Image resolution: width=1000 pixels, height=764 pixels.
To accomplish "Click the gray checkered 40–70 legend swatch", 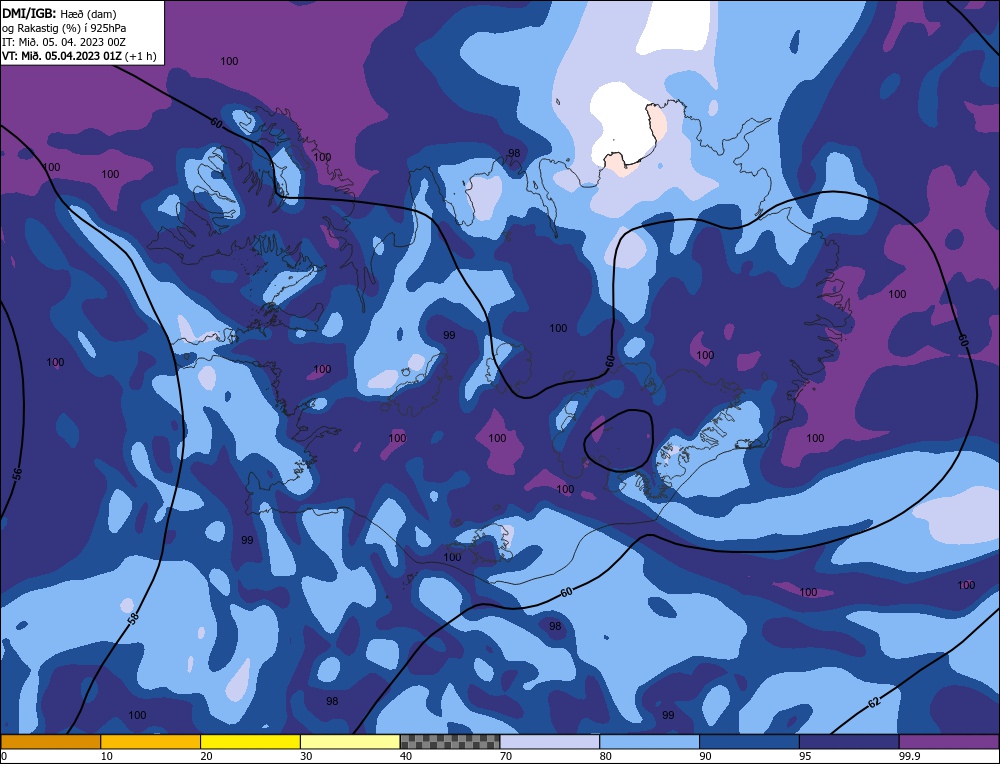I will coord(450,741).
